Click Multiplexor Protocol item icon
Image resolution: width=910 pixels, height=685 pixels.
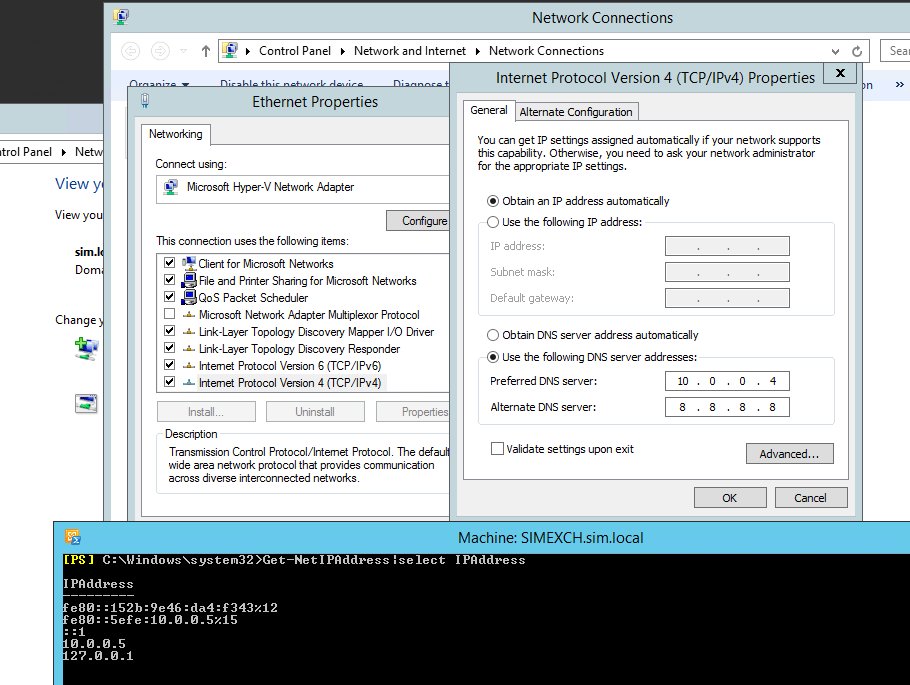189,315
